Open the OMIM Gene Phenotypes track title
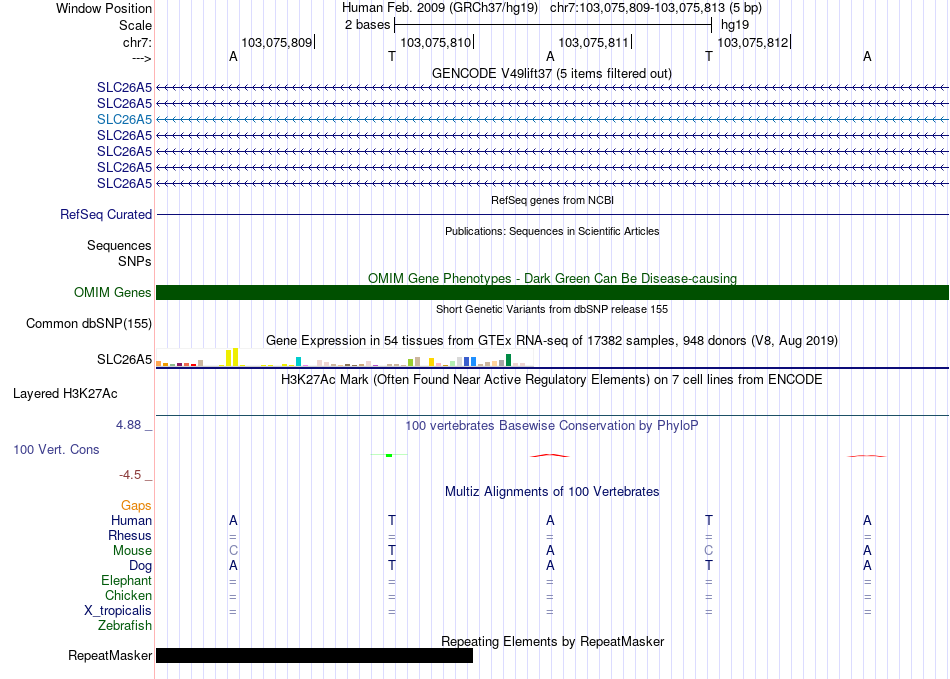950x679 pixels. click(552, 278)
